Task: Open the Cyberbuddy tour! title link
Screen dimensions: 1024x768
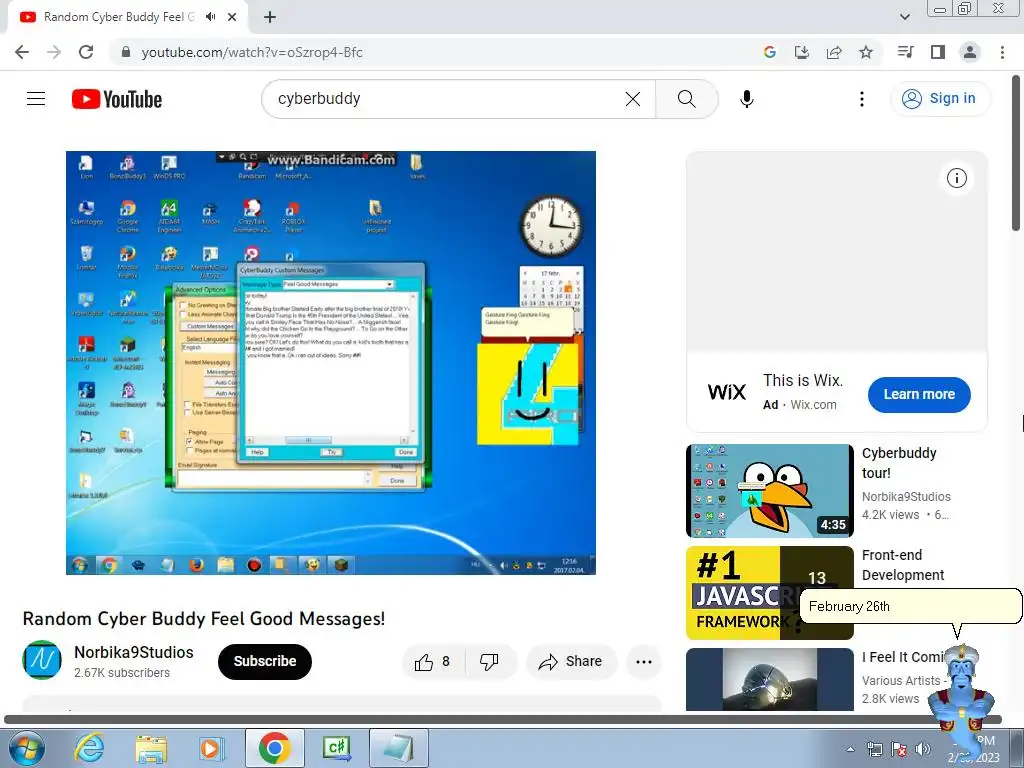Action: tap(899, 462)
